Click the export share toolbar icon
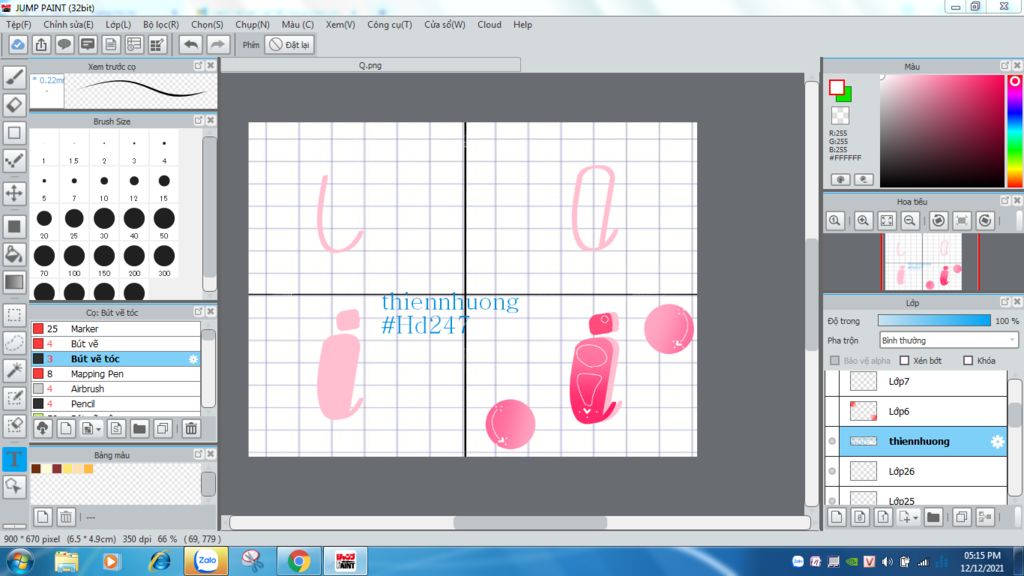Screen dimensions: 1024x576 point(41,44)
